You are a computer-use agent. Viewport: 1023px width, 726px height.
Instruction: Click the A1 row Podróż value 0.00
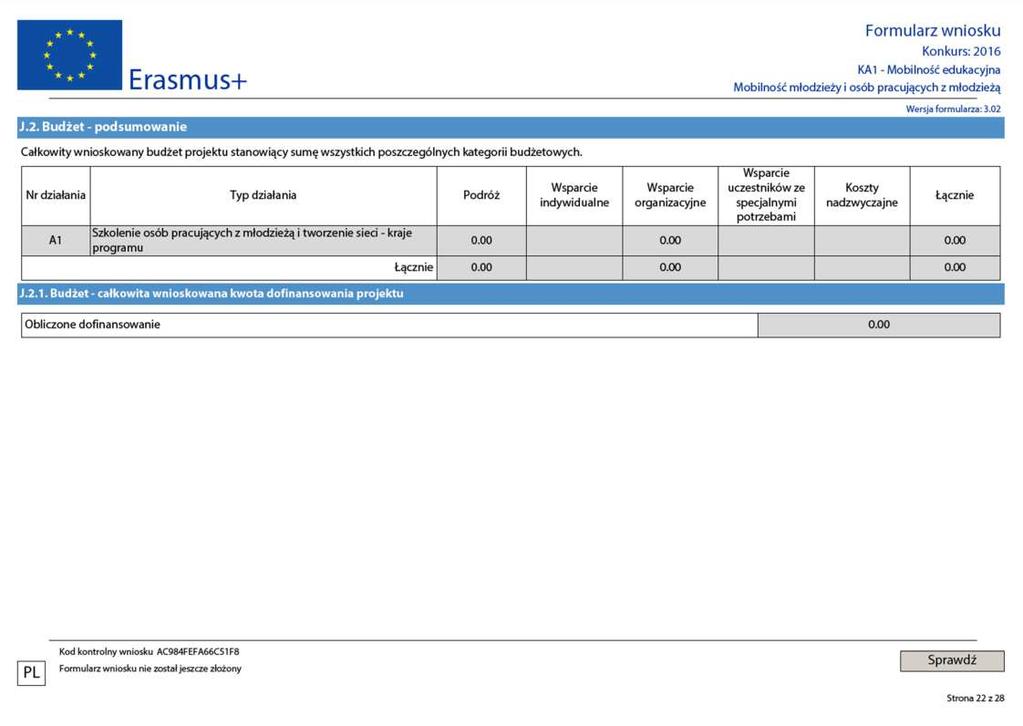click(x=481, y=240)
